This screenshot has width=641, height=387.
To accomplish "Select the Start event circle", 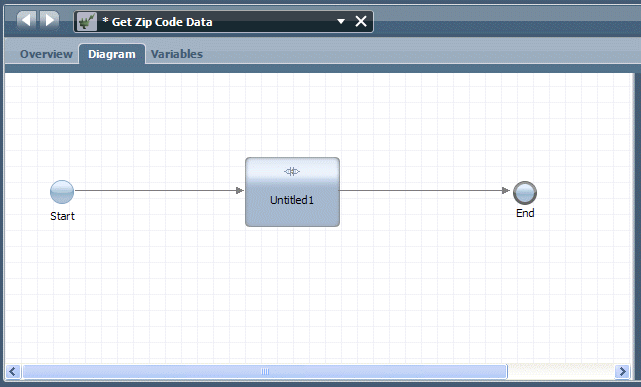I will (x=62, y=192).
